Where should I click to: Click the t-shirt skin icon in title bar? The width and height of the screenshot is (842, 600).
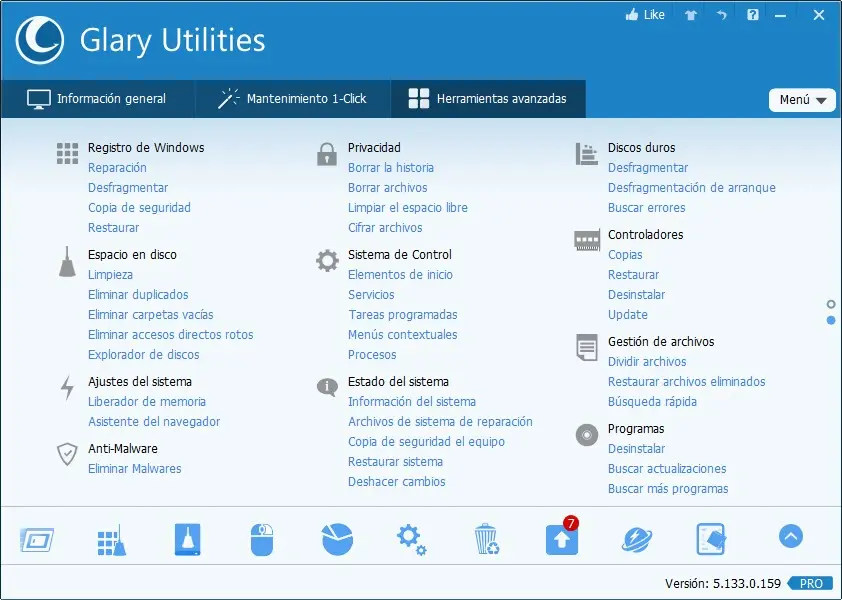(691, 15)
